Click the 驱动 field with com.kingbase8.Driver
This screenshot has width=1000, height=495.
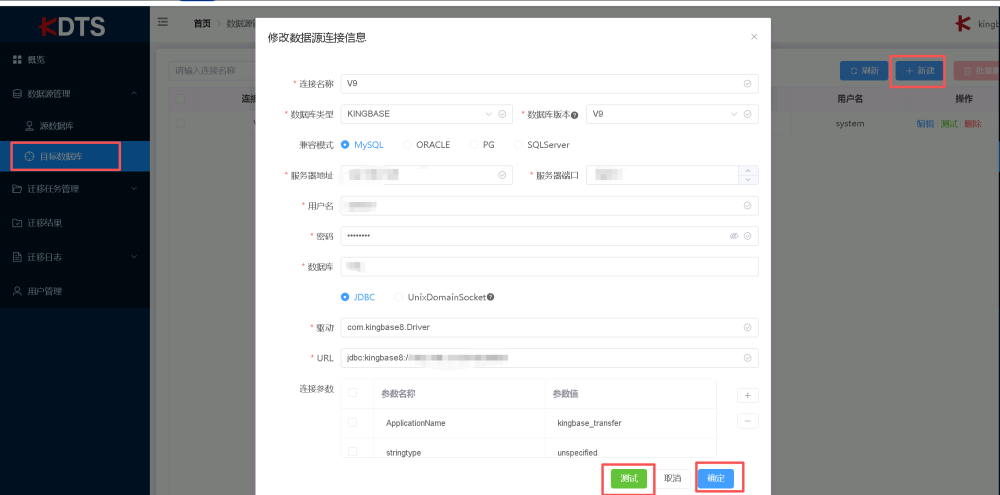tap(550, 327)
